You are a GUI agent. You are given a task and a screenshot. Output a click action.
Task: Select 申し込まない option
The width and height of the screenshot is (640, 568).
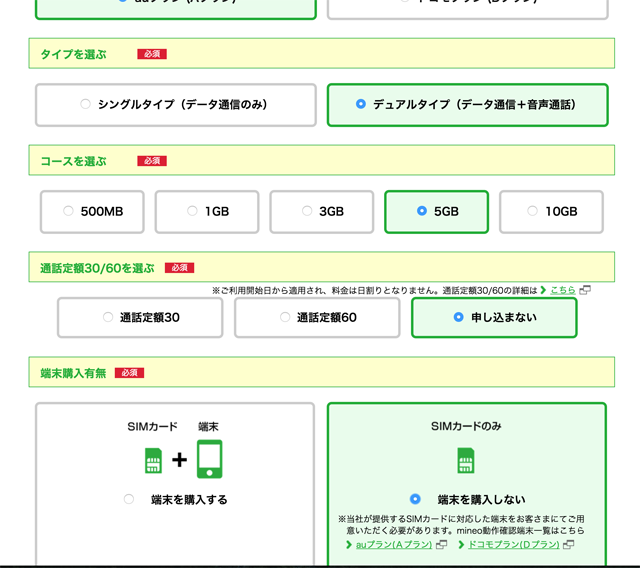494,317
